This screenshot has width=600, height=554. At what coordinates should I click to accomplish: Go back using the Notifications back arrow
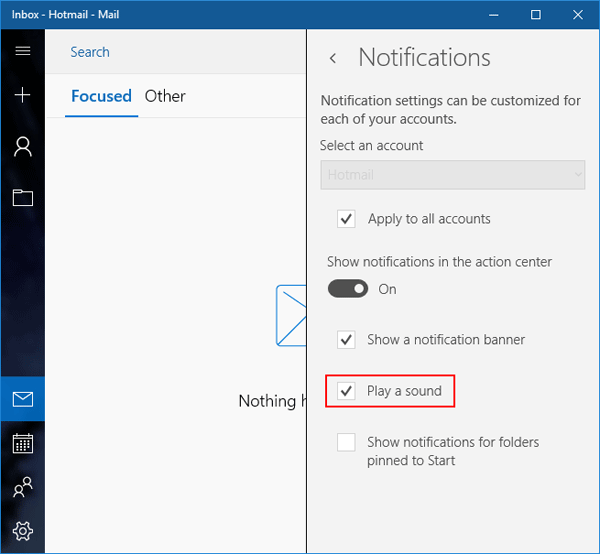pos(333,59)
